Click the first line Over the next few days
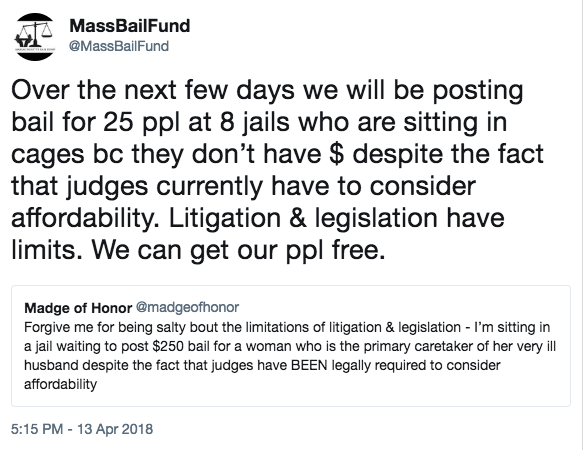 click(152, 90)
